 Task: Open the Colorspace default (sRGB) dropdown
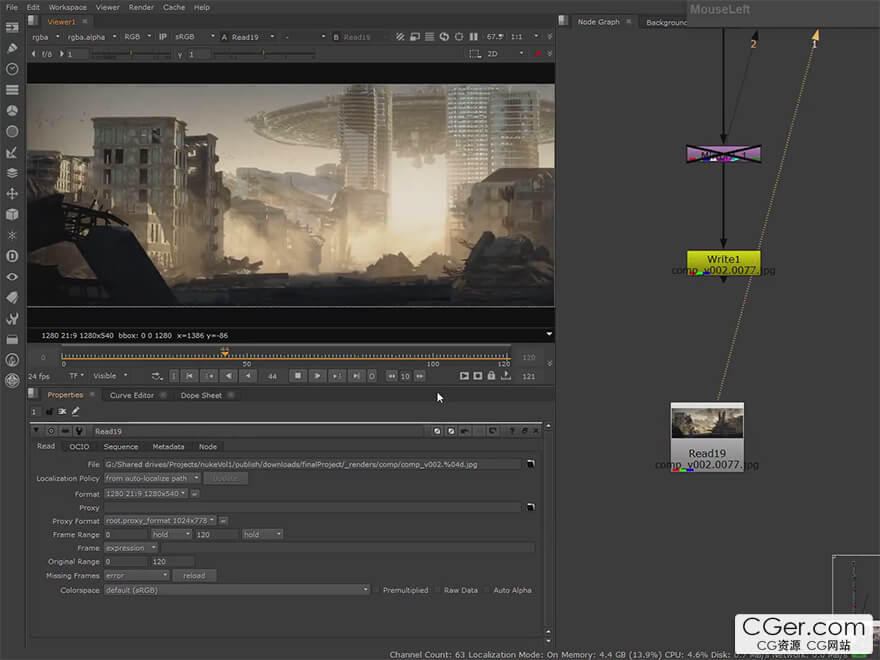point(237,590)
